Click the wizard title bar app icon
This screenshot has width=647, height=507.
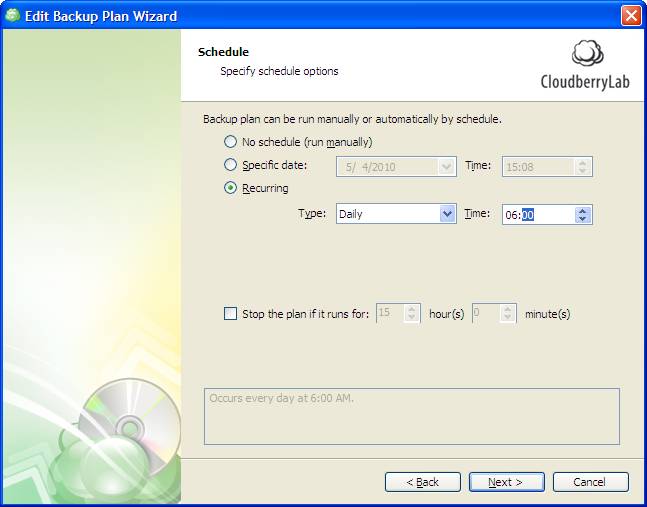(12, 16)
